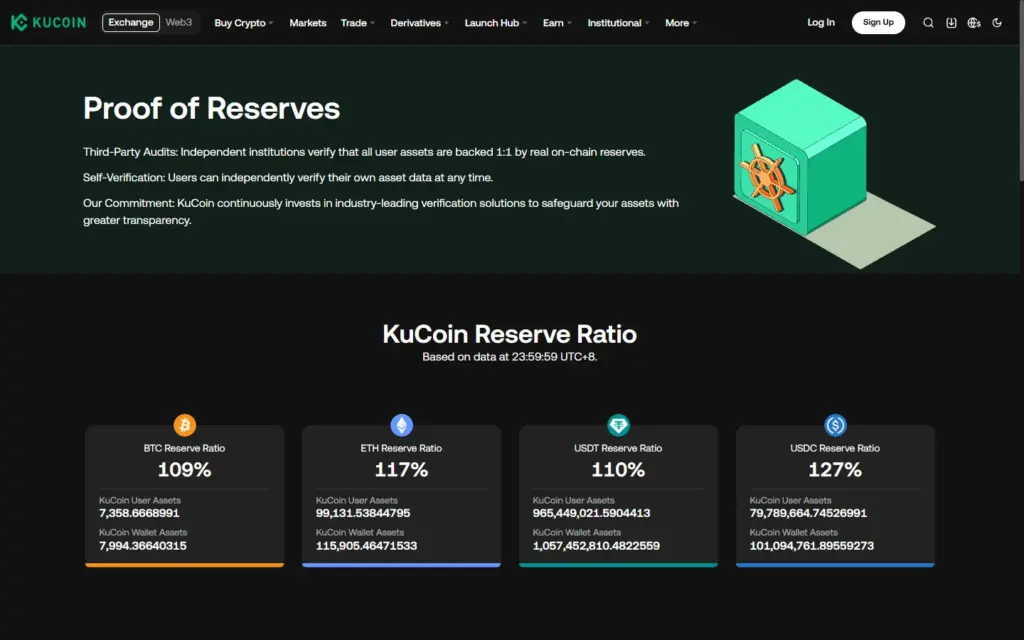
Task: Click ETH wallet assets 115,905.46471533
Action: (366, 545)
